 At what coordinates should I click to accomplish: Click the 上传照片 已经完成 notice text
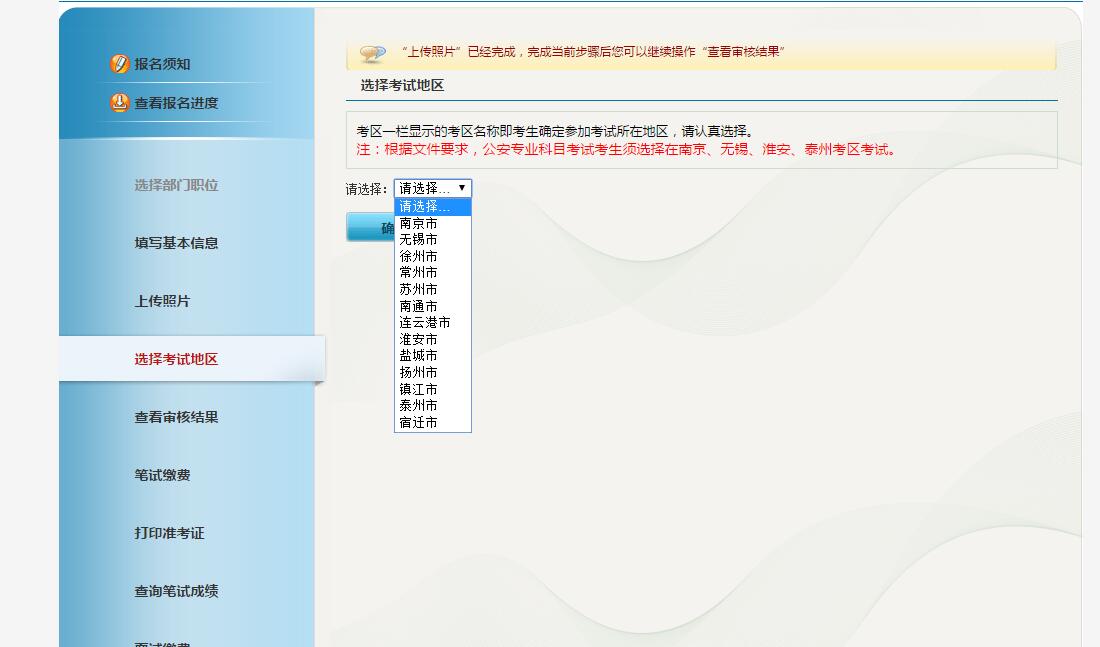click(x=593, y=52)
